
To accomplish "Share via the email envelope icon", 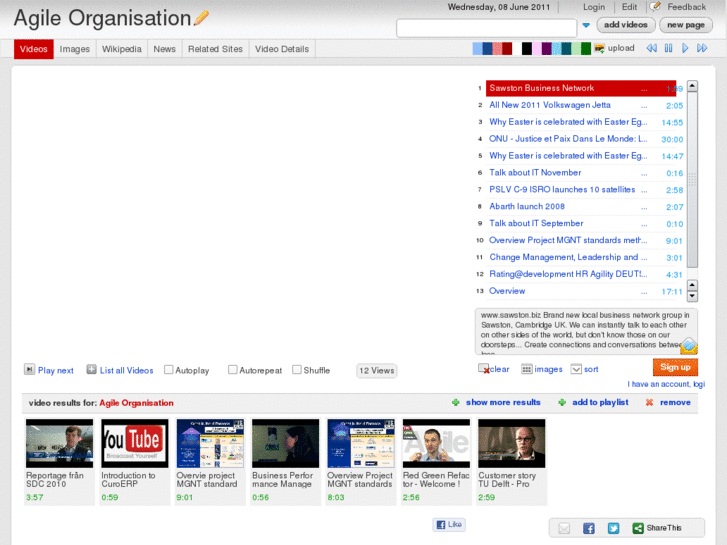I will click(x=564, y=528).
